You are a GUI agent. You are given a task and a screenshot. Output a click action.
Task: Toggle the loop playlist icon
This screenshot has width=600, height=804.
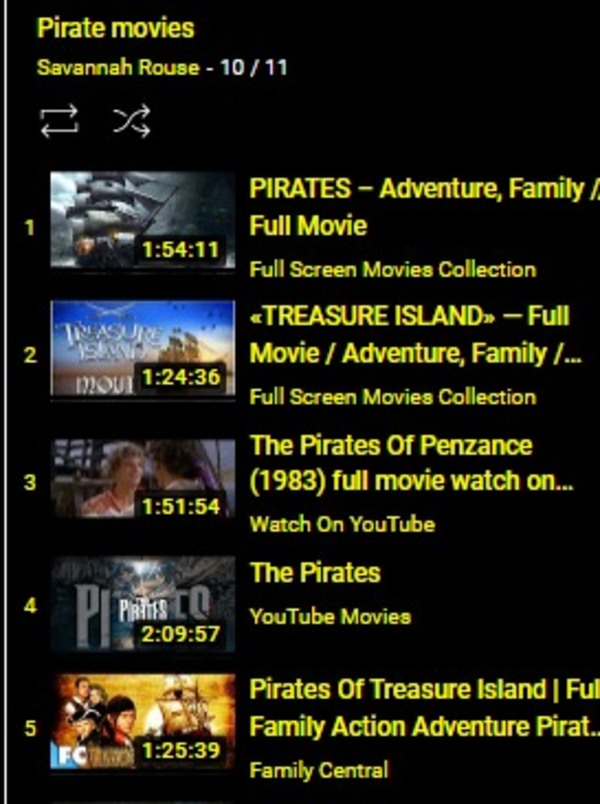[x=59, y=122]
